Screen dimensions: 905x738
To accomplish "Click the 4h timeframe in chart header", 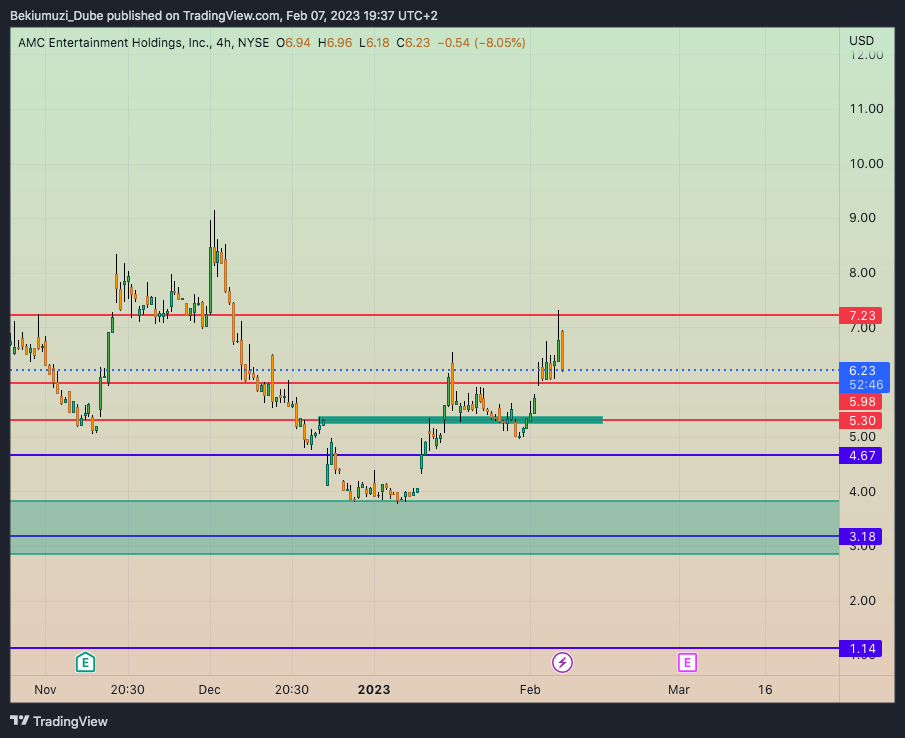I will click(x=223, y=43).
